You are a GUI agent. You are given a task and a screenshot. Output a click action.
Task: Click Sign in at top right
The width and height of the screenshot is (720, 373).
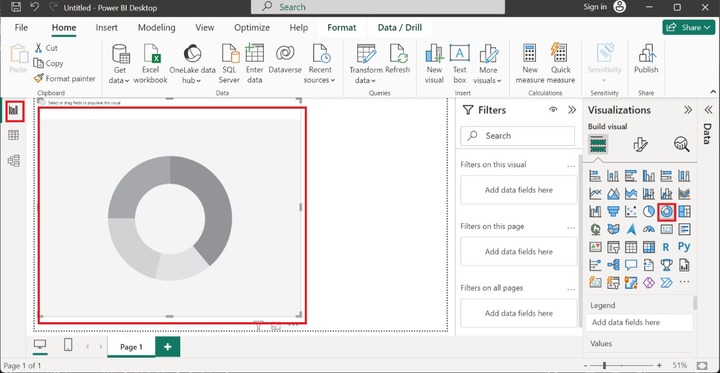pyautogui.click(x=595, y=7)
